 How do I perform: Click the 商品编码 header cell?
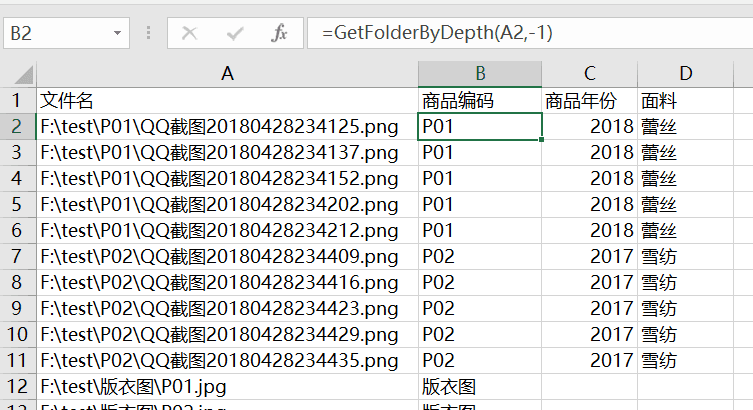click(480, 100)
